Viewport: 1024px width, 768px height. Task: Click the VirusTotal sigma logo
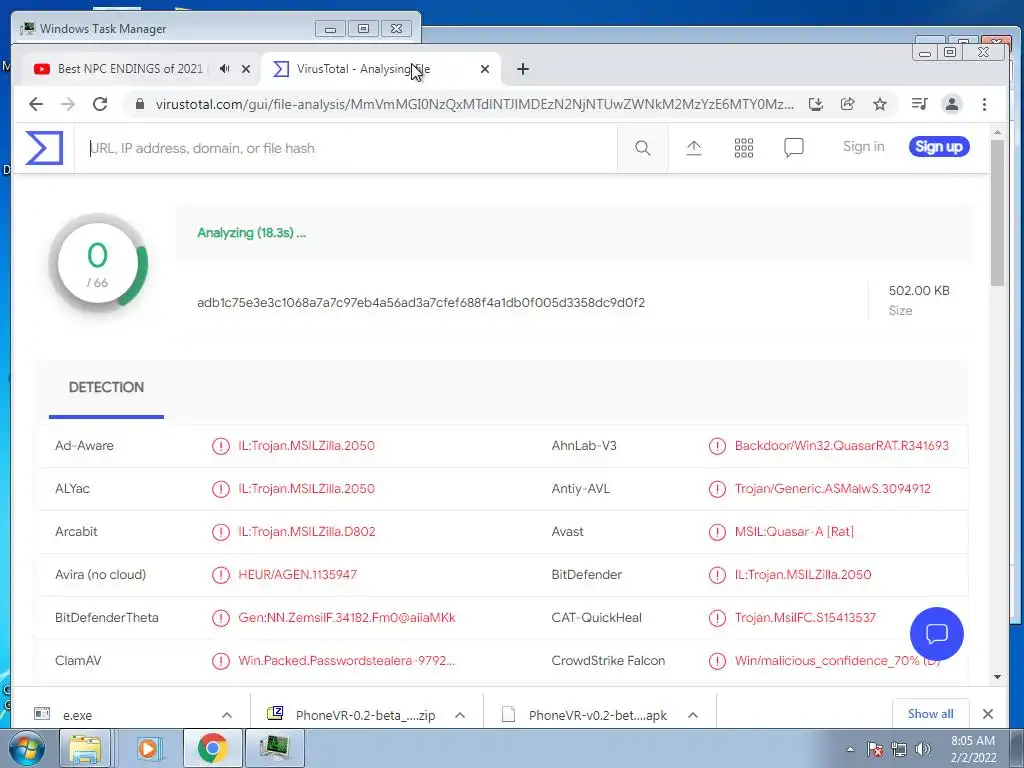pos(44,148)
